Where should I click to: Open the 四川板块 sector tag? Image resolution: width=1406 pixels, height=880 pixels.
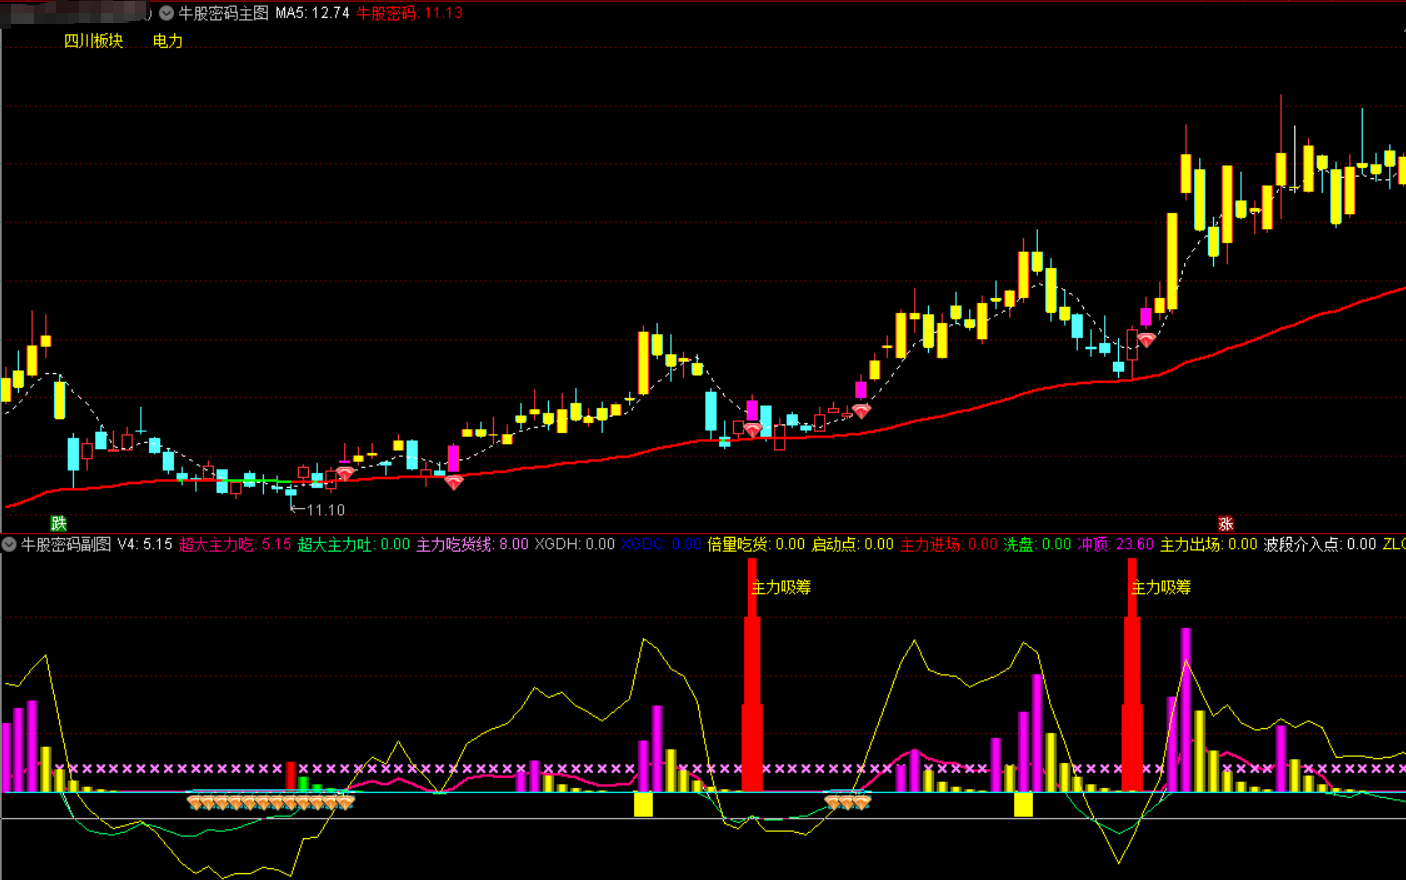(93, 41)
